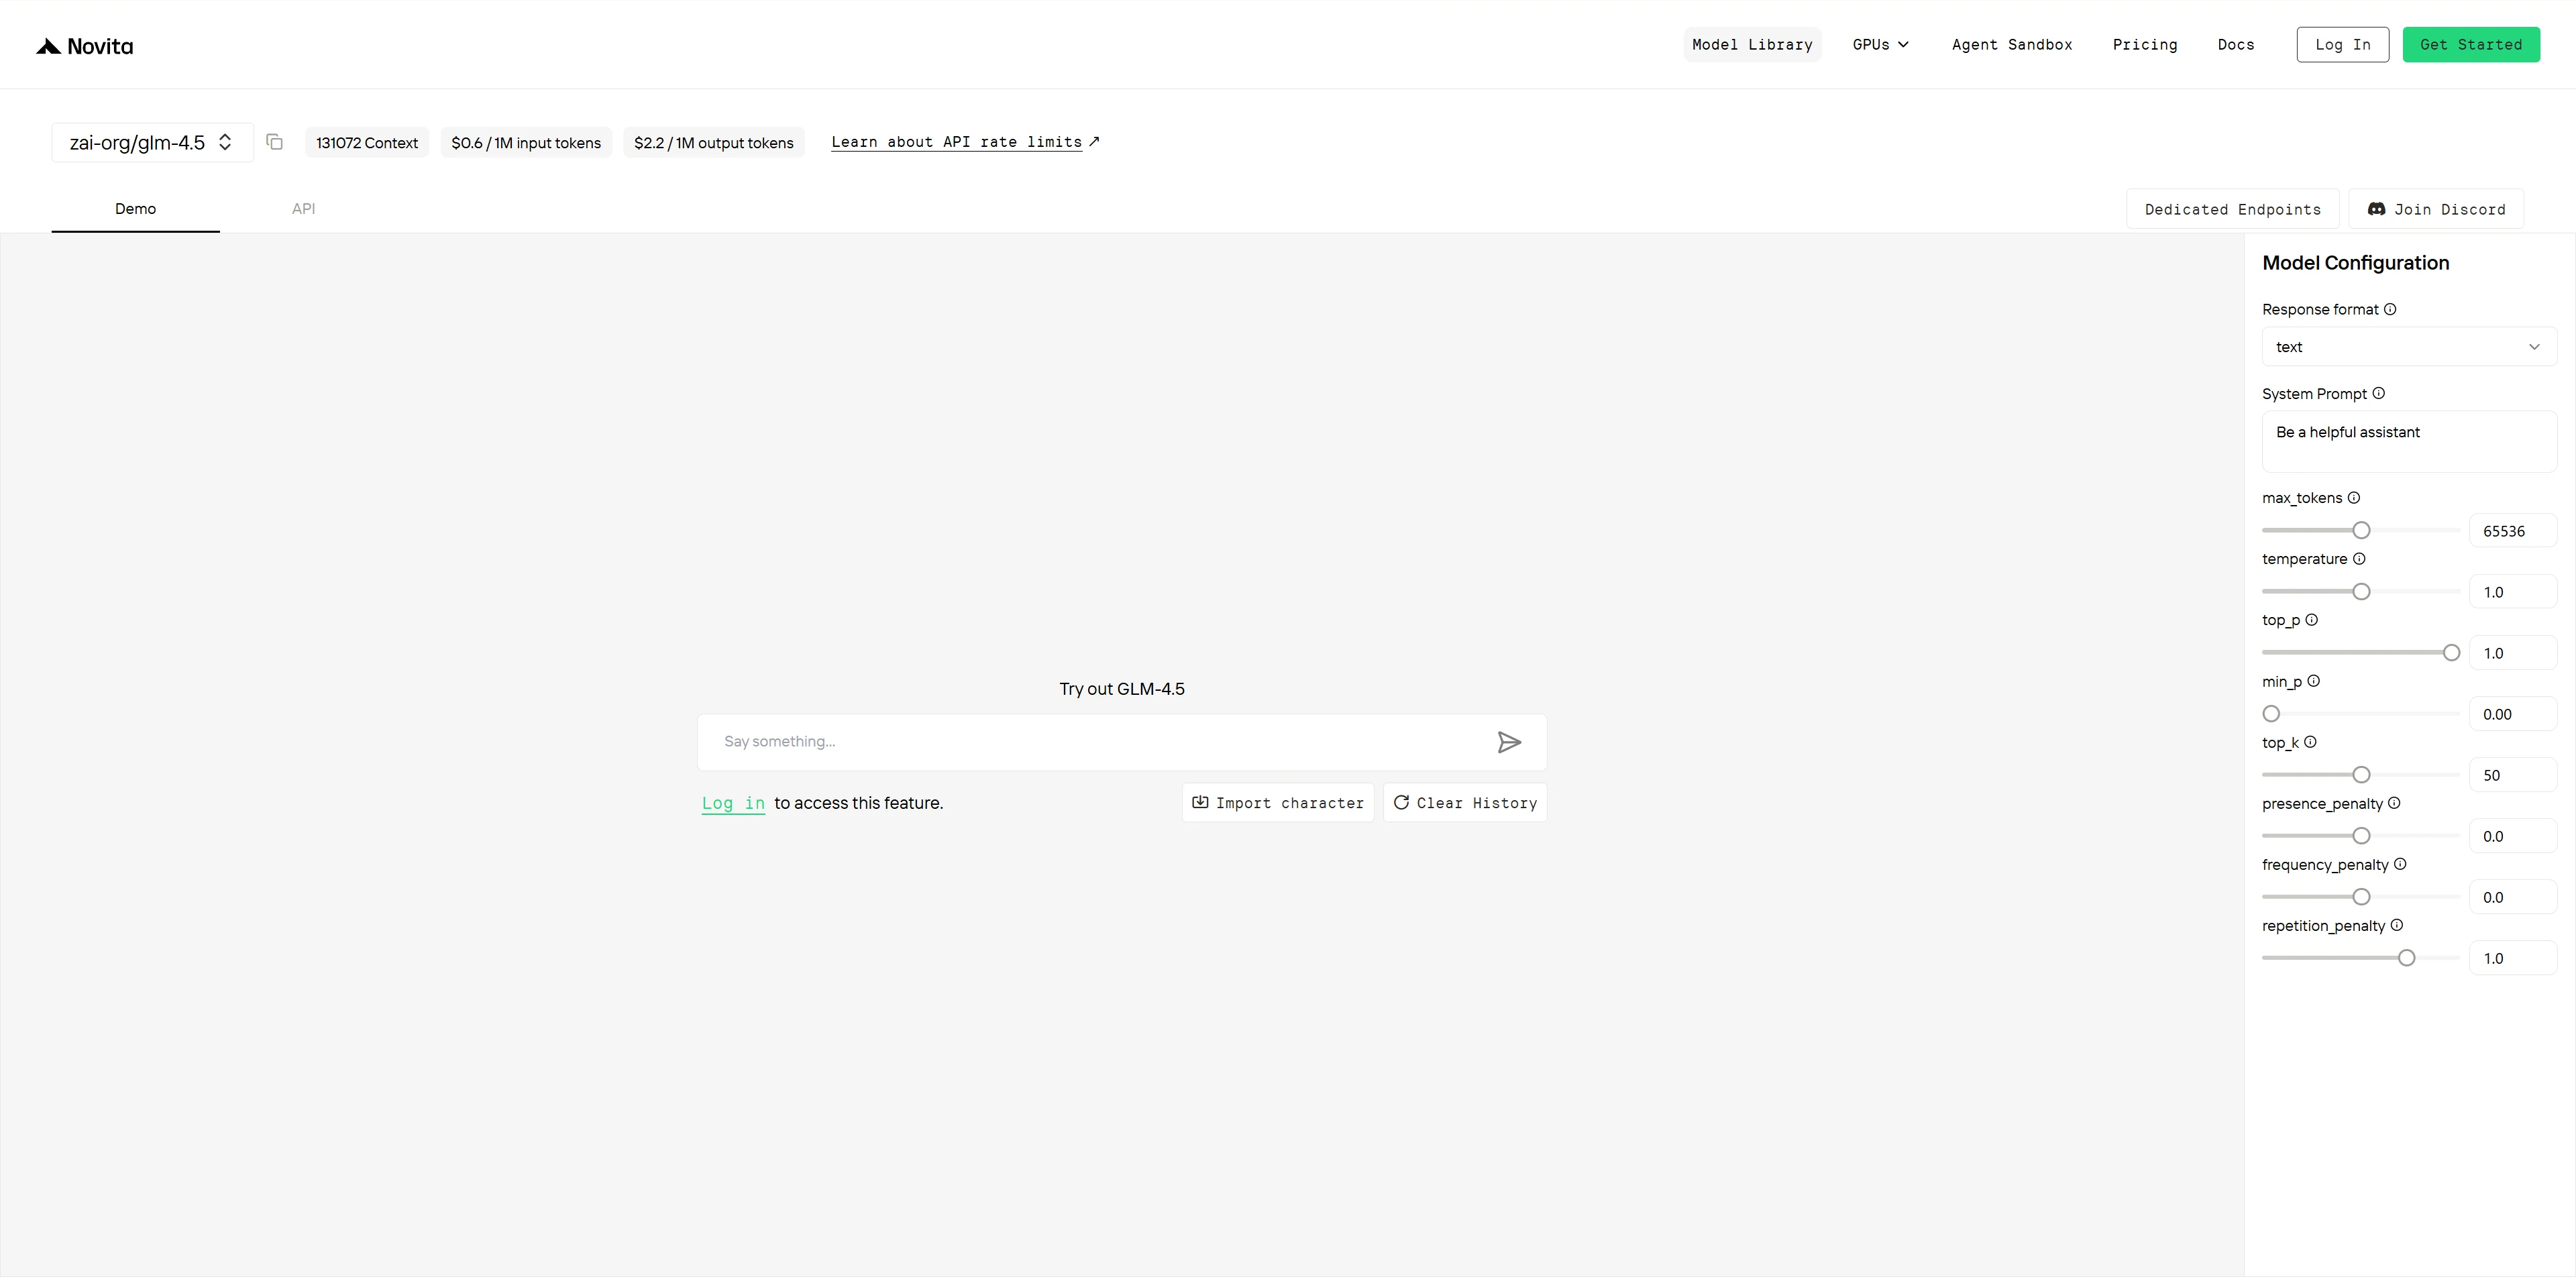This screenshot has height=1279, width=2576.
Task: Open the Pricing page
Action: tap(2144, 45)
